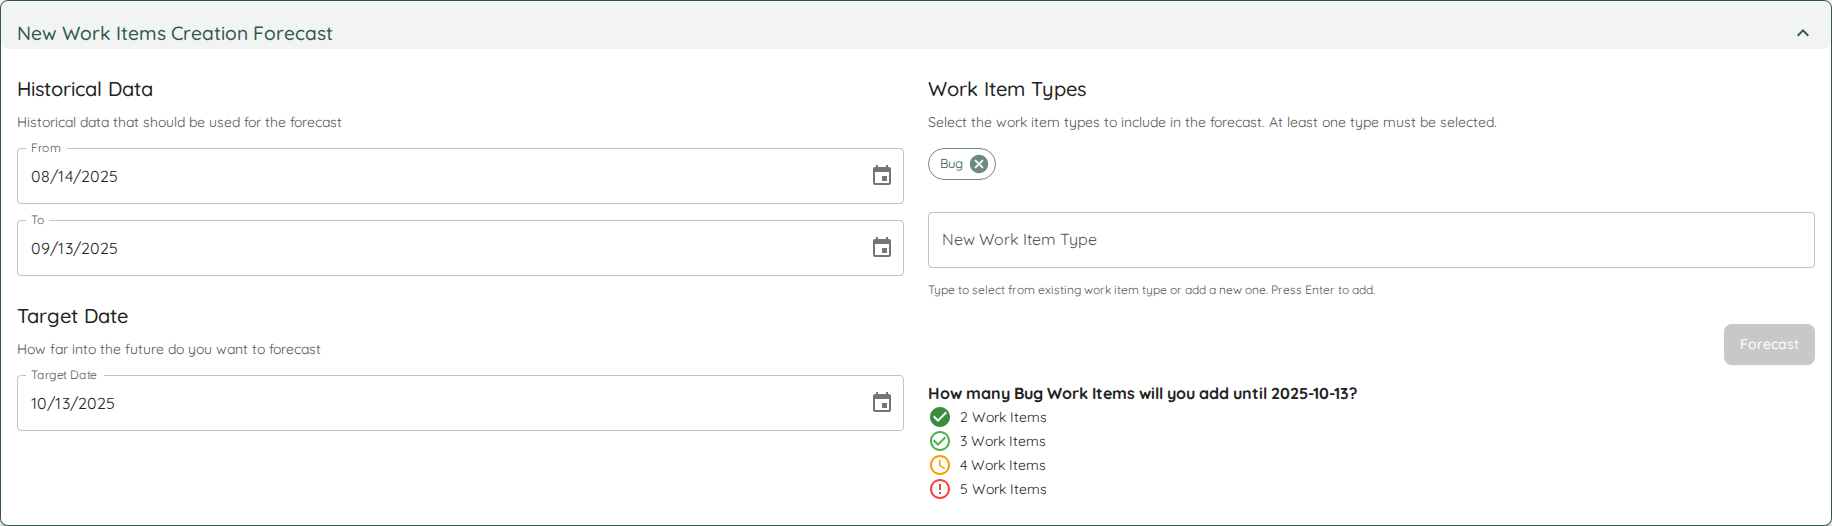Focus the New Work Item Type combo box
The width and height of the screenshot is (1832, 526).
(1370, 240)
